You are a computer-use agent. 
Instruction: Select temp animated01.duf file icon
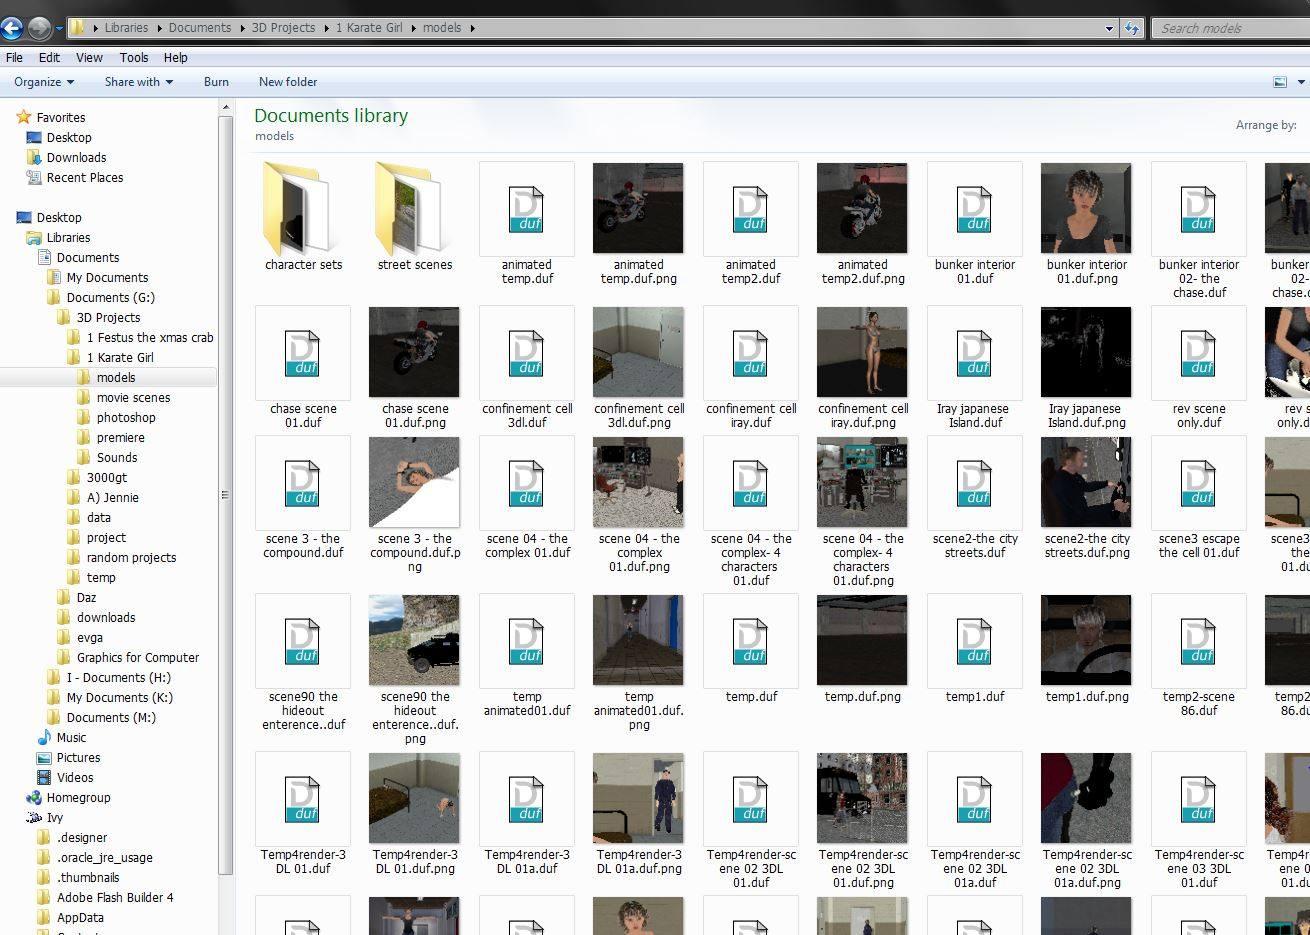coord(527,641)
